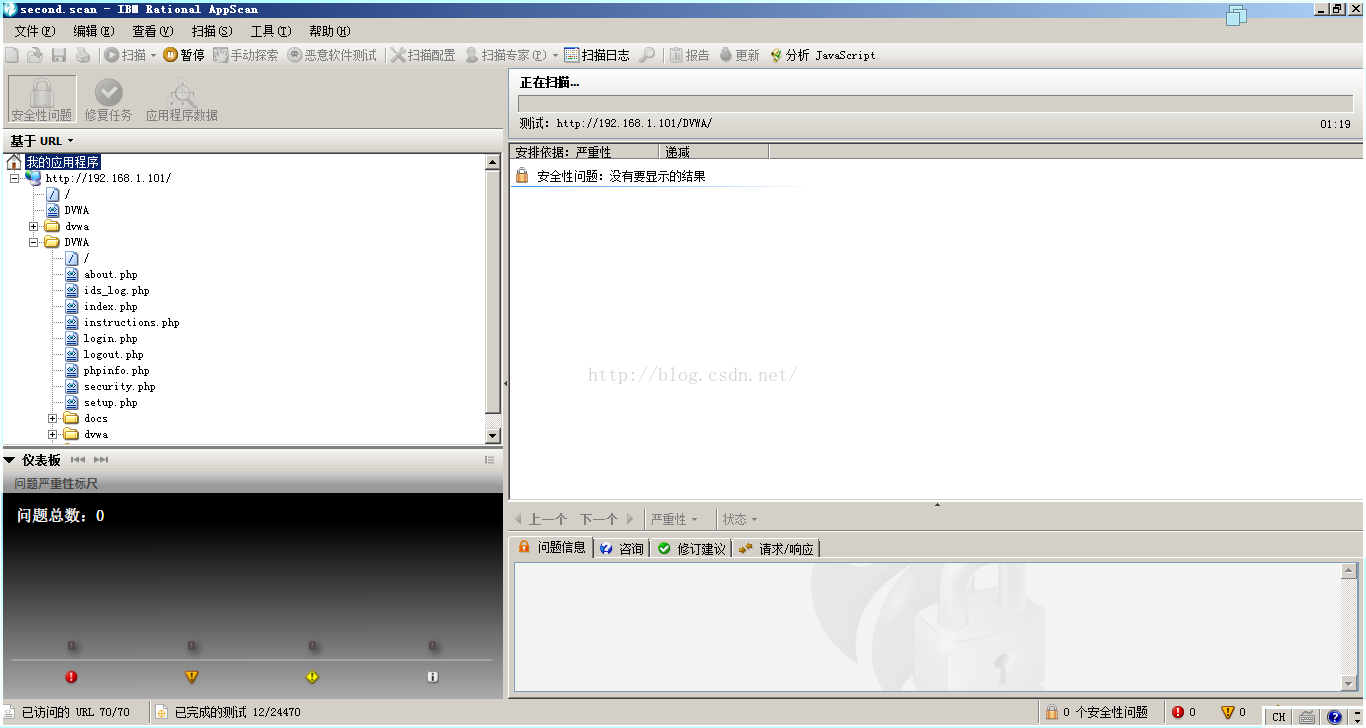Go to next issue with 下一个
Image resolution: width=1366 pixels, height=728 pixels.
607,519
